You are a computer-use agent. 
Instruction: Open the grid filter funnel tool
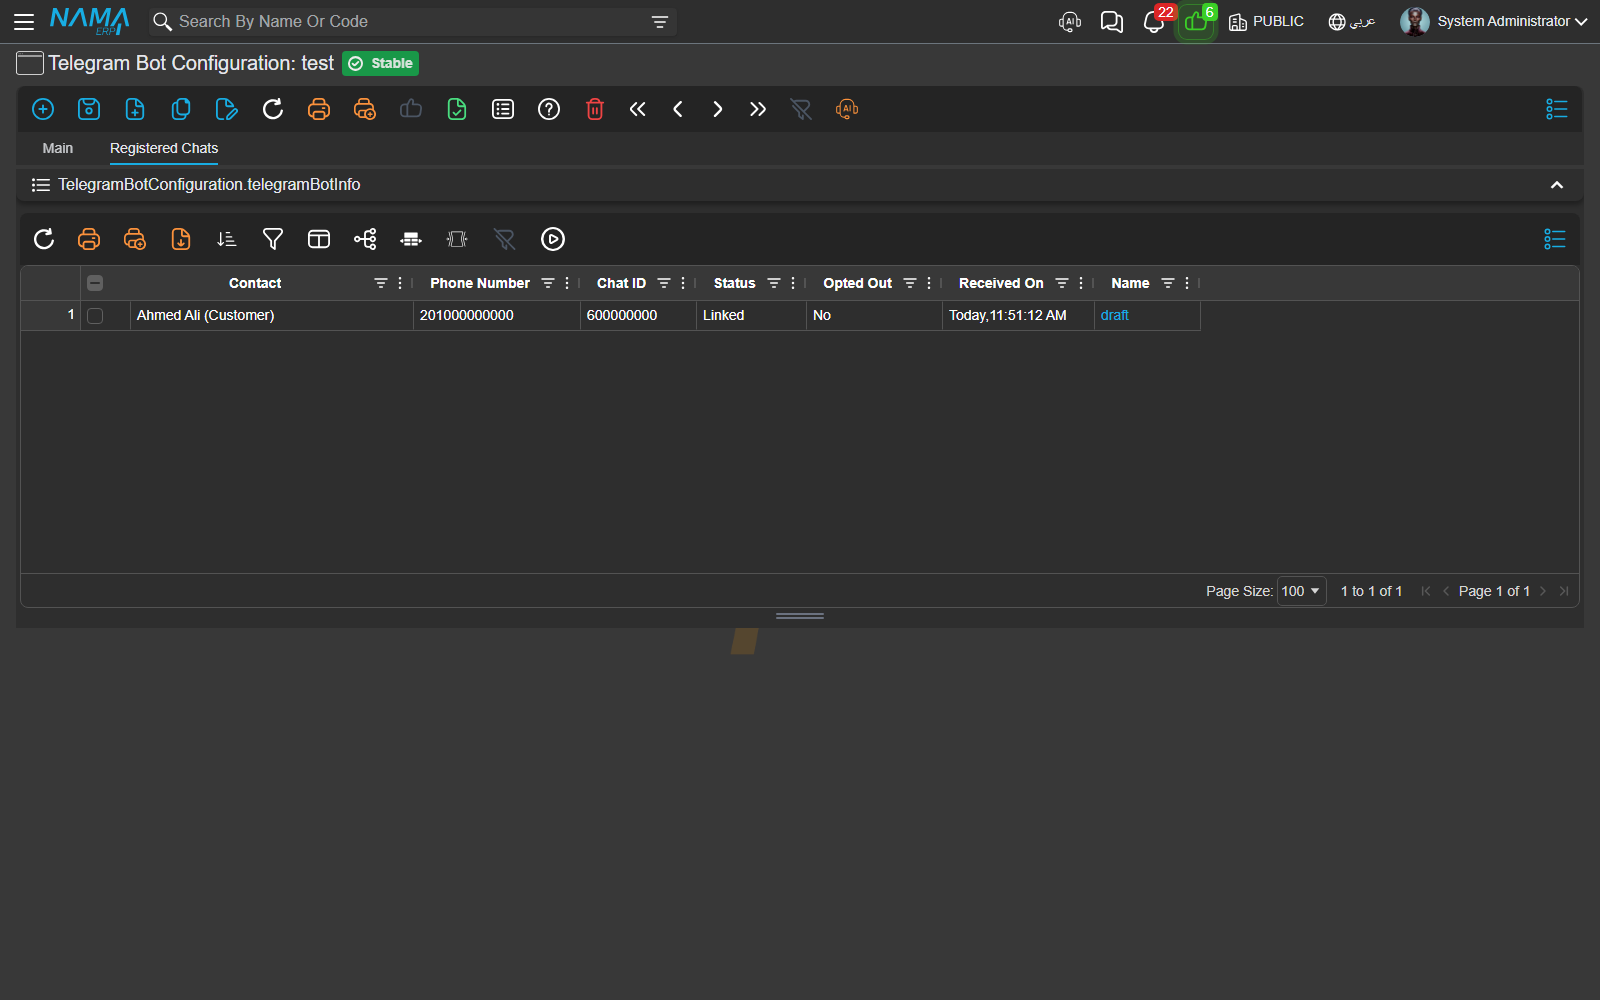click(273, 239)
